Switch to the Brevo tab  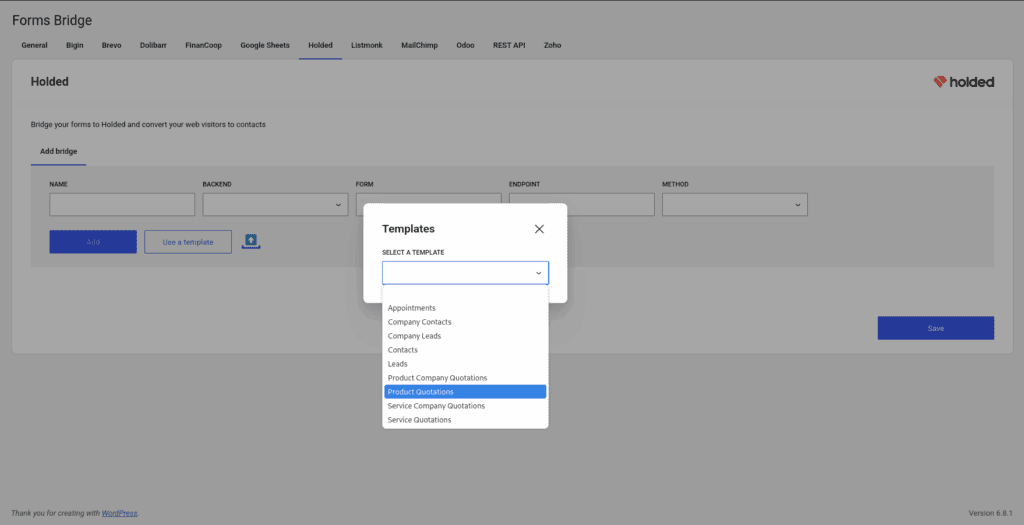pos(112,45)
